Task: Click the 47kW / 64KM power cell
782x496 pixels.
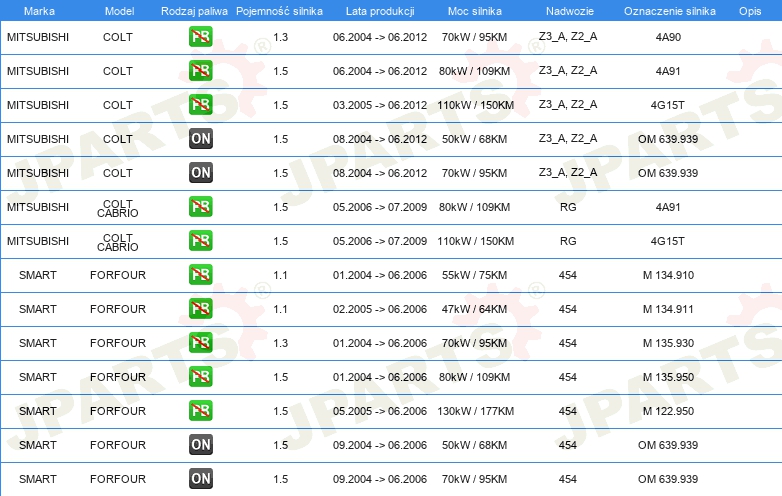Action: click(474, 309)
